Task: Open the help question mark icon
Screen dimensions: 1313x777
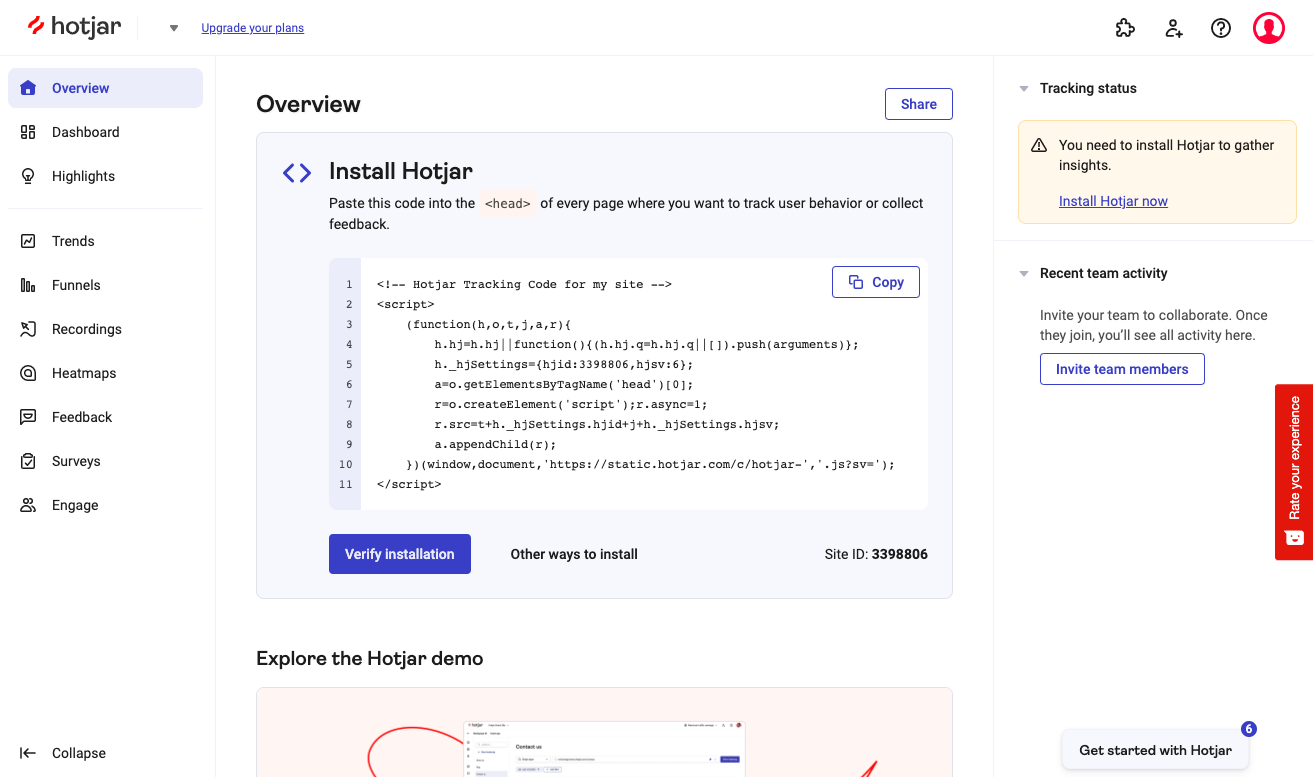Action: point(1221,28)
